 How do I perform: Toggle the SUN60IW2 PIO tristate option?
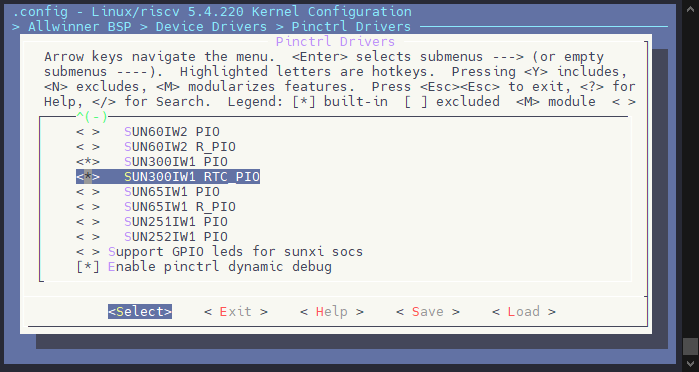[88, 132]
